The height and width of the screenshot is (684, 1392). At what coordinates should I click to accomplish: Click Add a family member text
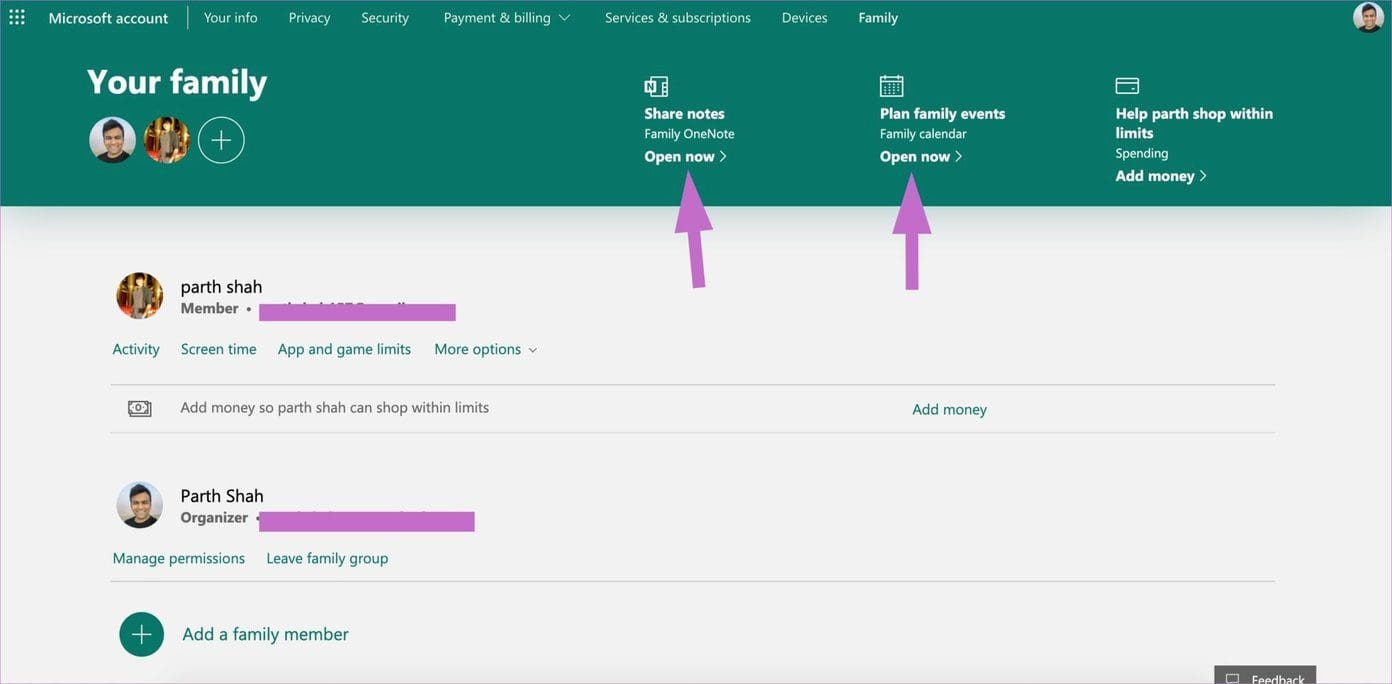[x=266, y=634]
